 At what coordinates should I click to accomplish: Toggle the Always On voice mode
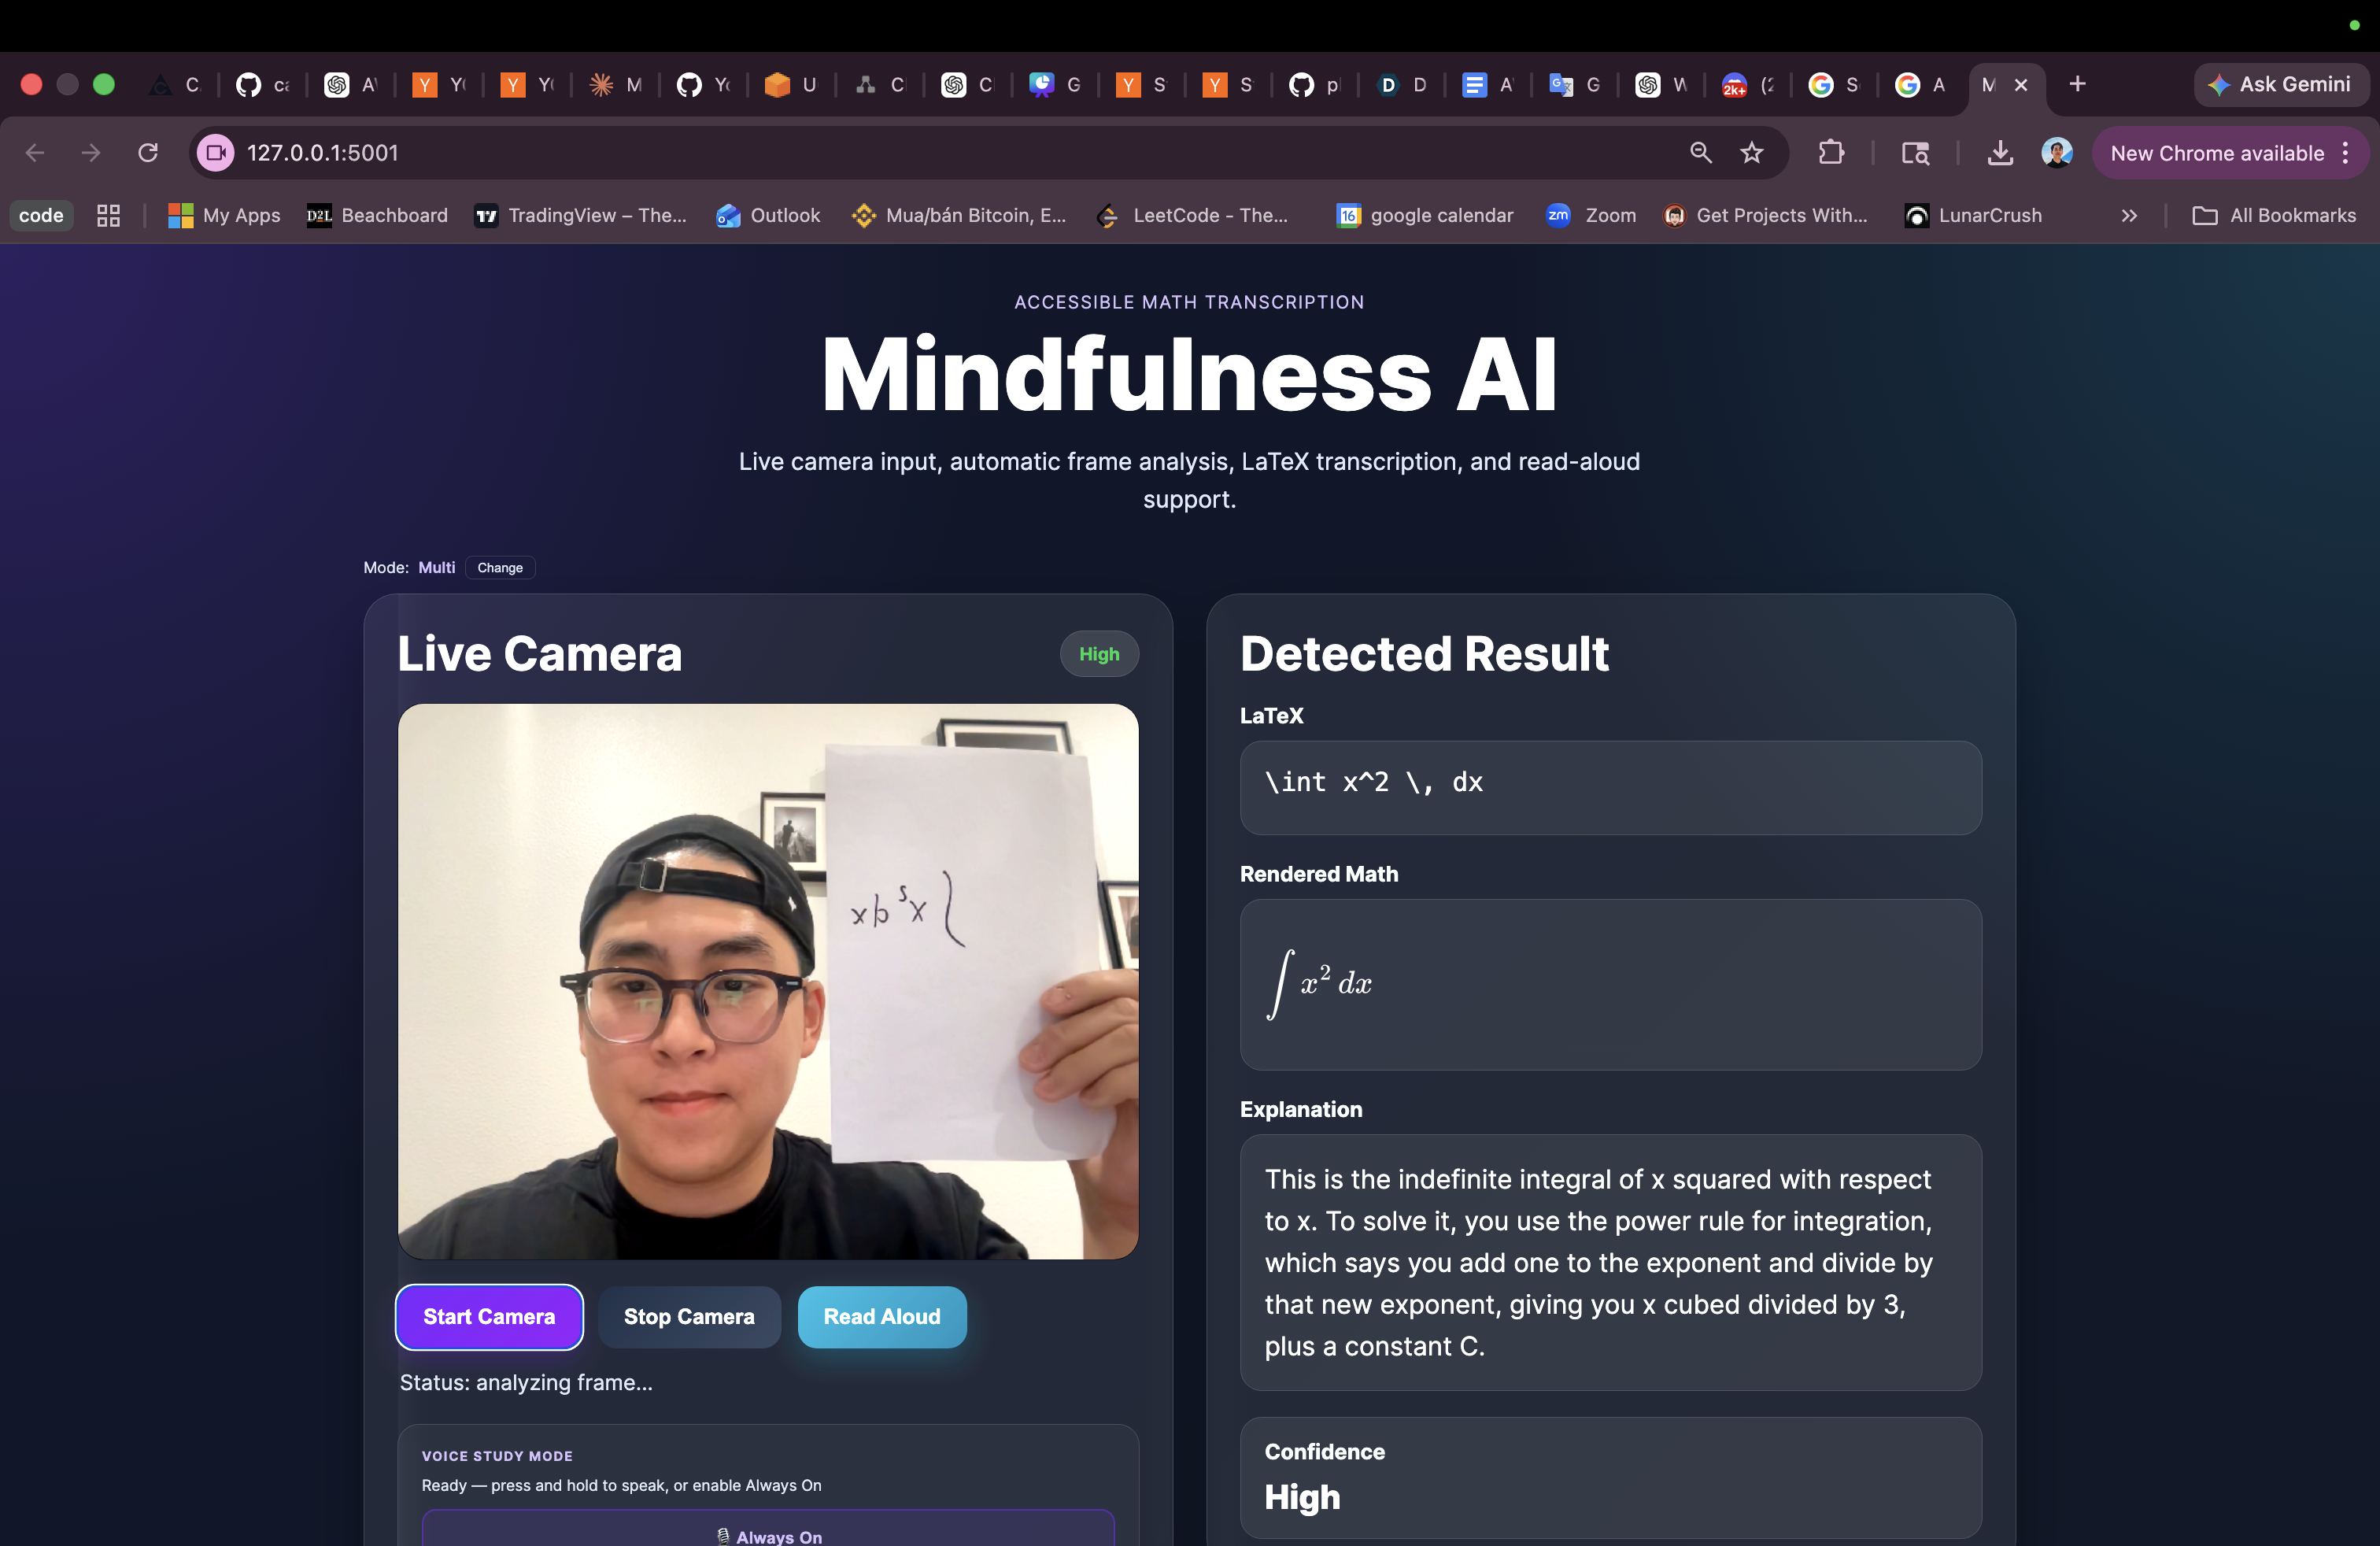click(x=768, y=1534)
